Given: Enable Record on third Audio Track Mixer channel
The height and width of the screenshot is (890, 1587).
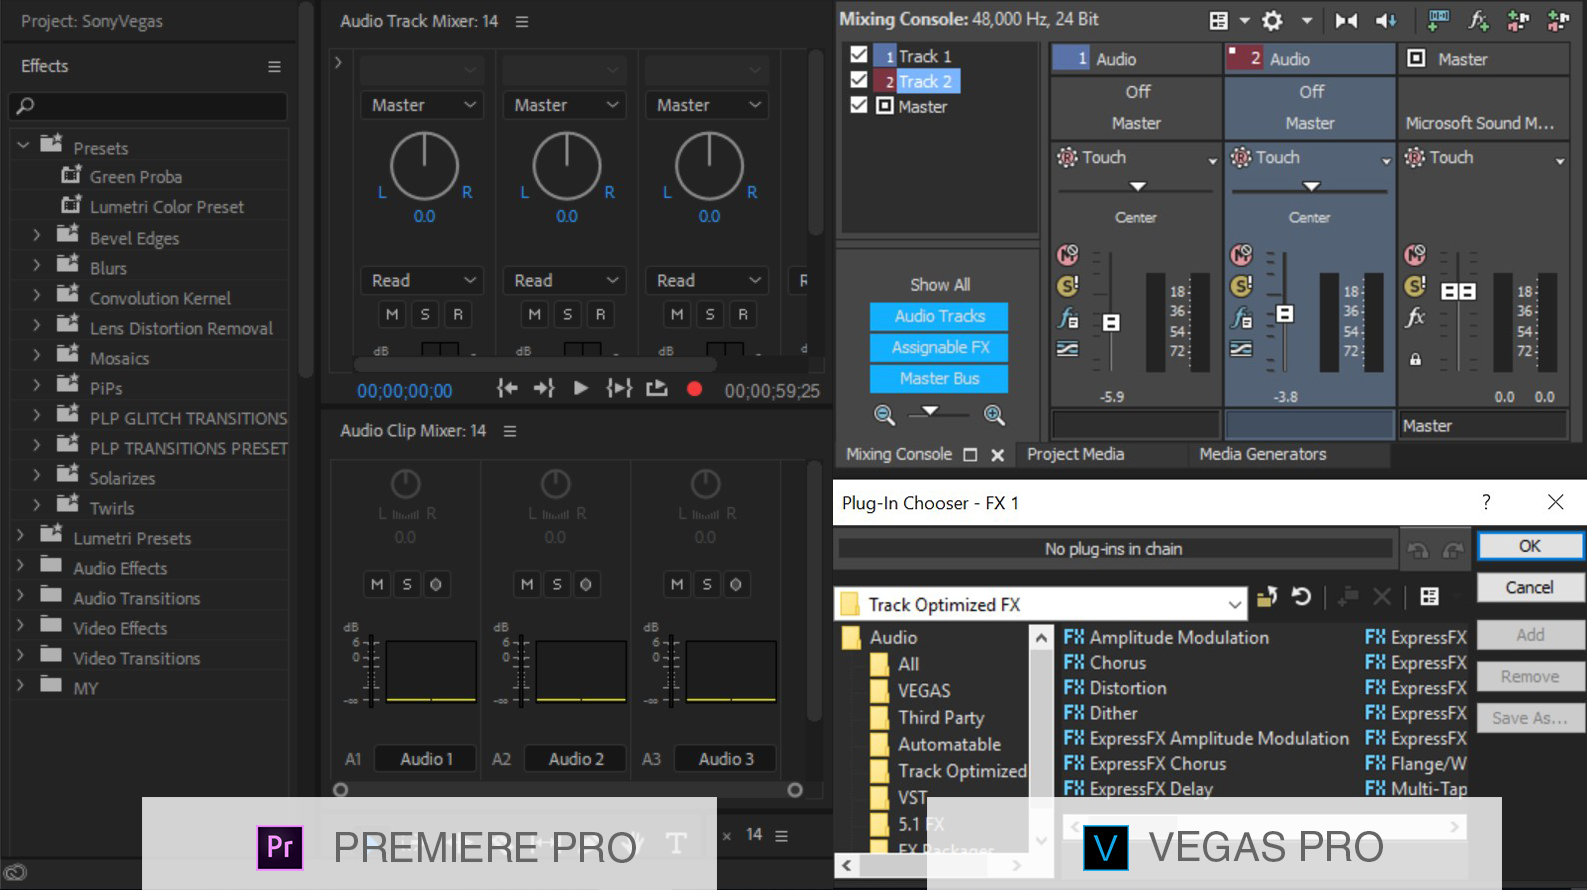Looking at the screenshot, I should coord(743,314).
